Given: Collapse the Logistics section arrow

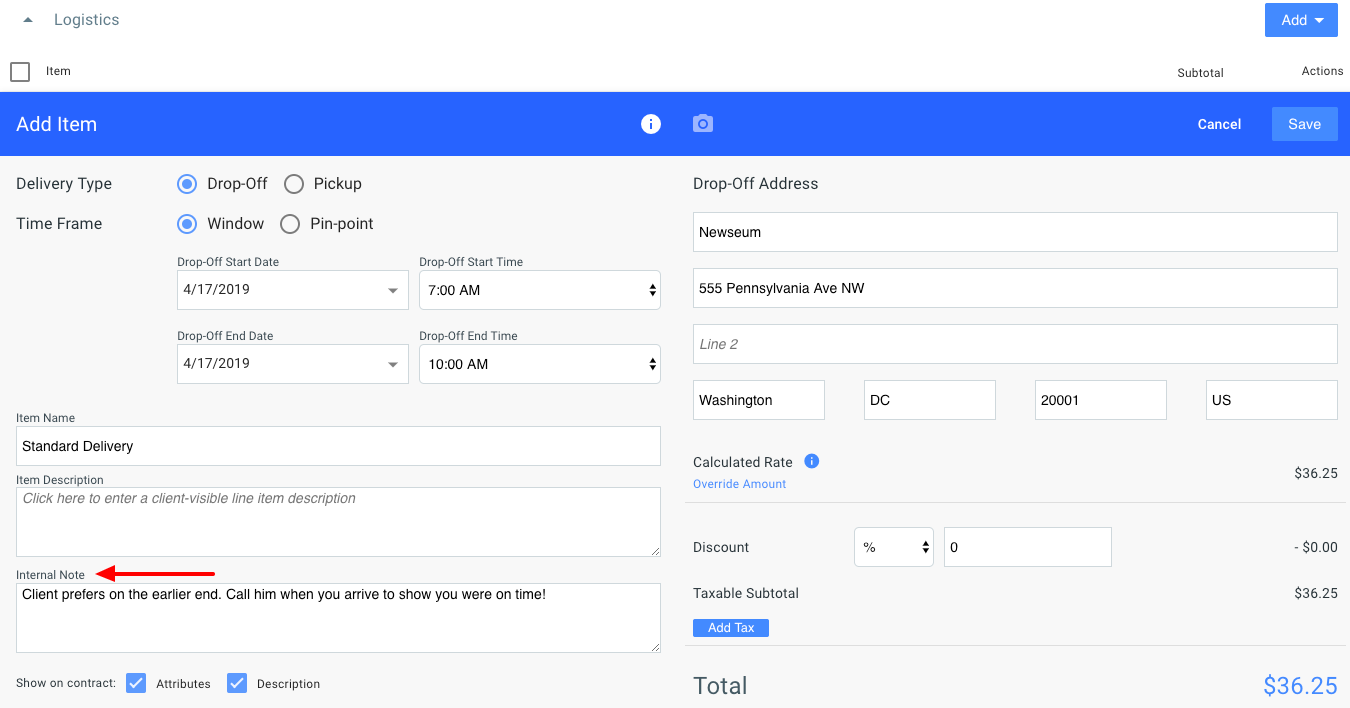Looking at the screenshot, I should (x=28, y=20).
